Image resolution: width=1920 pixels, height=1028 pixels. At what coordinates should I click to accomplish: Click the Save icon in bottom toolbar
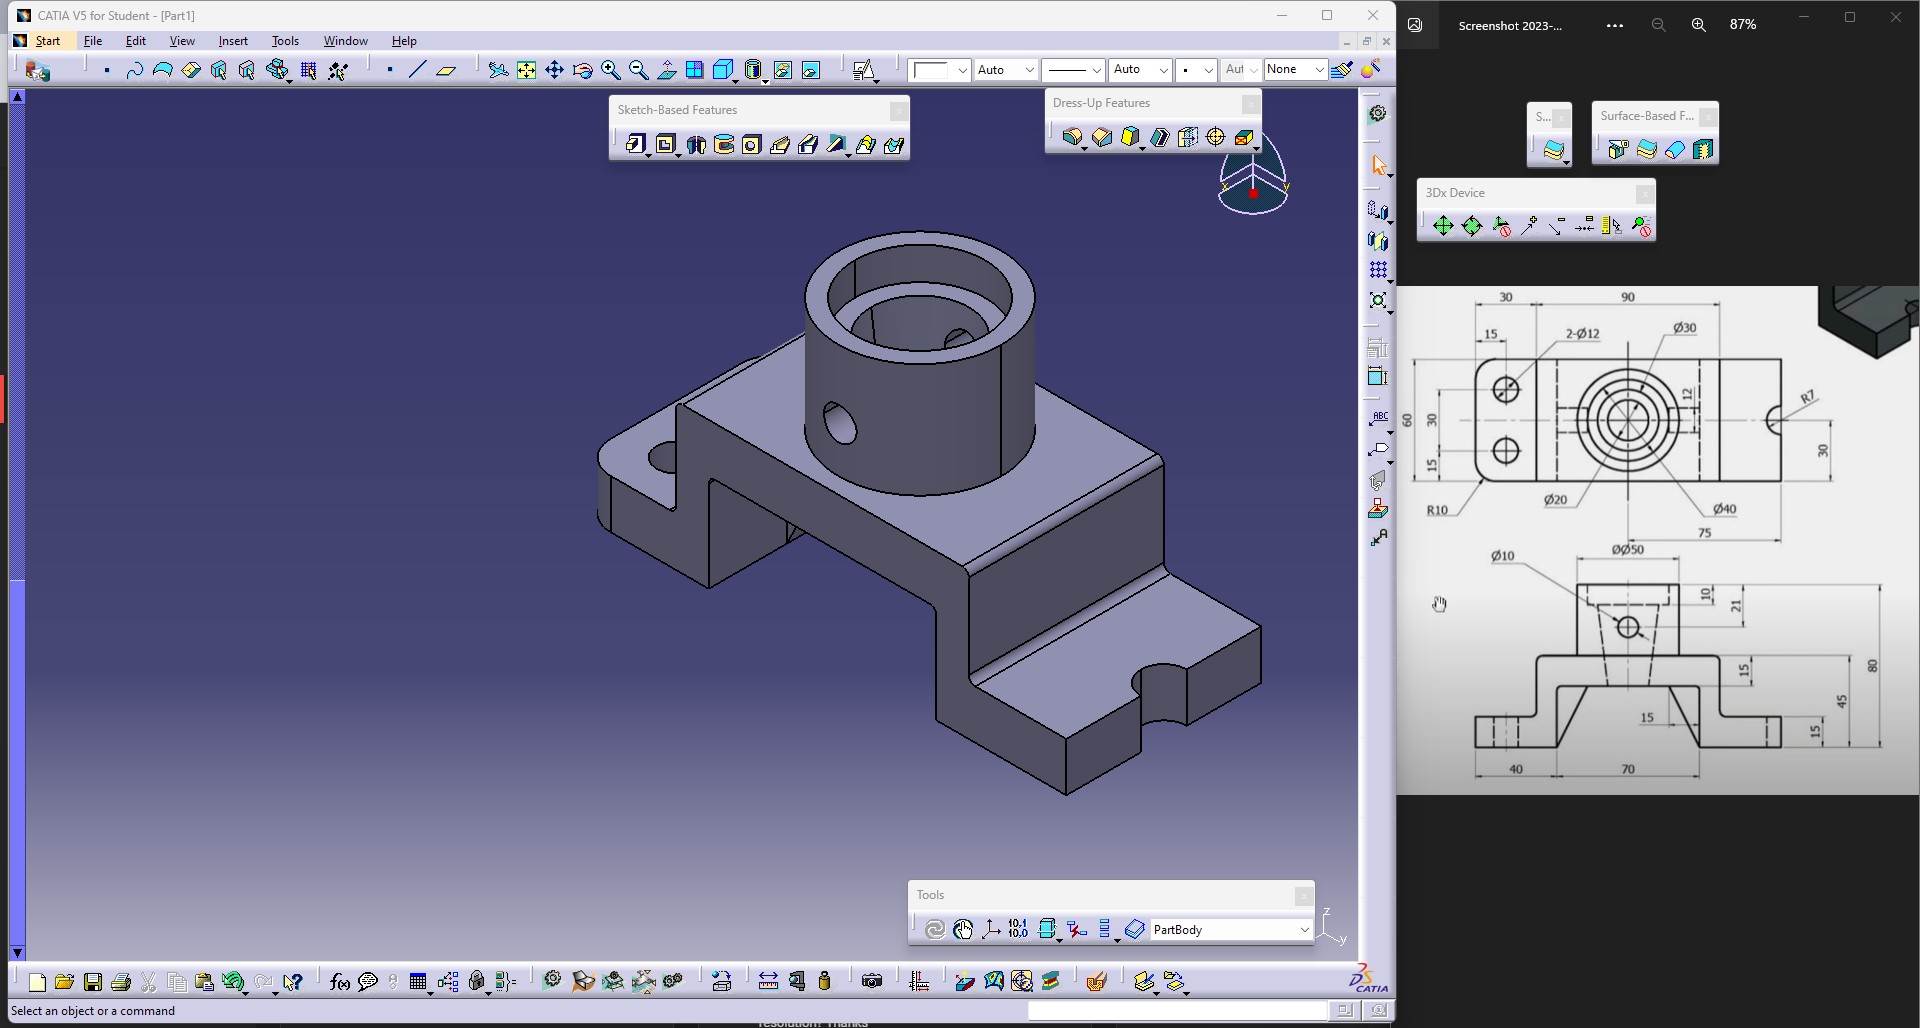93,982
